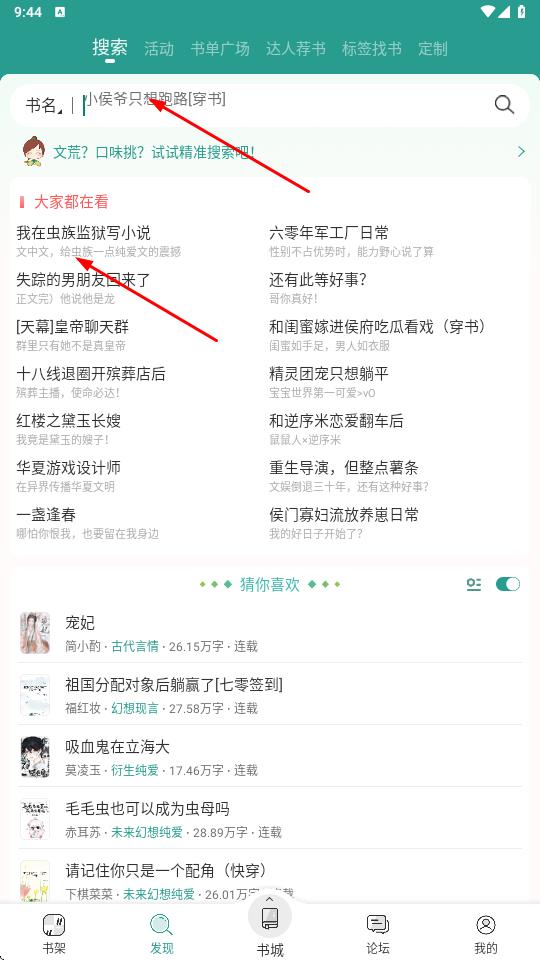Image resolution: width=540 pixels, height=960 pixels.
Task: Open the 论坛 forum icon
Action: point(378,924)
